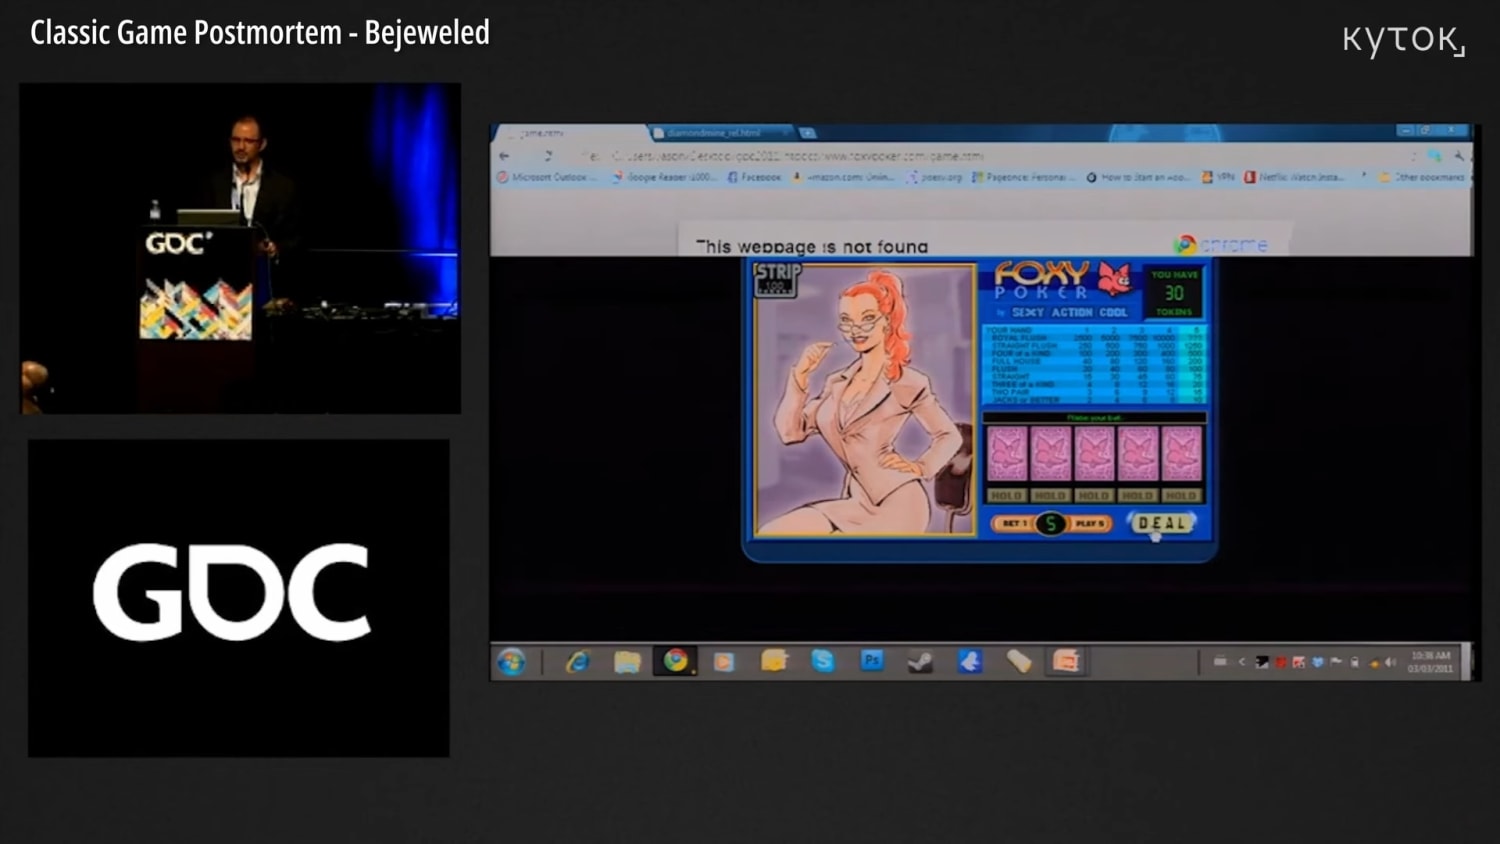Image resolution: width=1500 pixels, height=844 pixels.
Task: Open the Amazon.com bookmark
Action: [x=843, y=177]
